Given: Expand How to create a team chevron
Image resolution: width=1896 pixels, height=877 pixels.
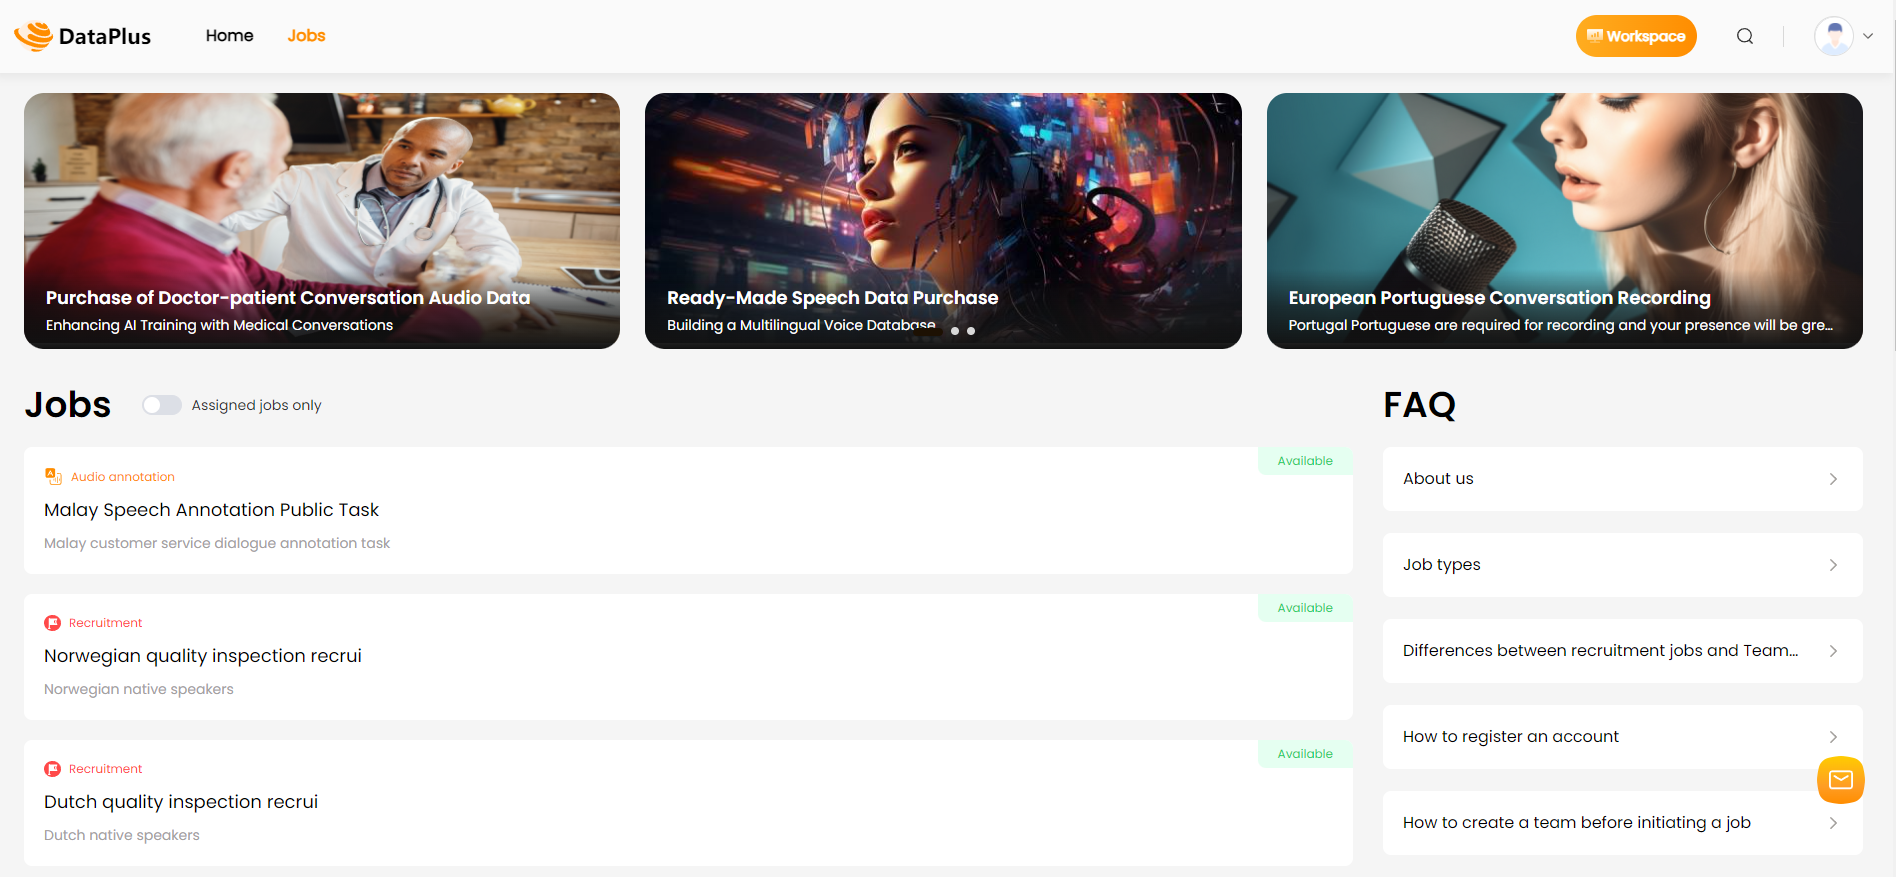Looking at the screenshot, I should [1833, 823].
